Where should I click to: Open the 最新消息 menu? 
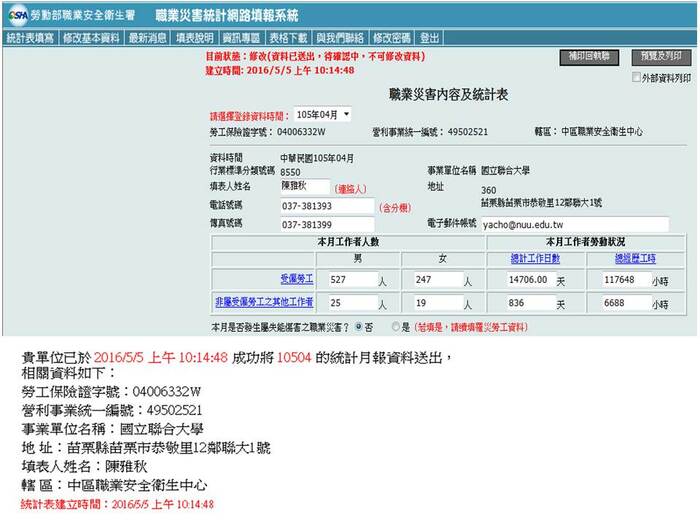(147, 38)
